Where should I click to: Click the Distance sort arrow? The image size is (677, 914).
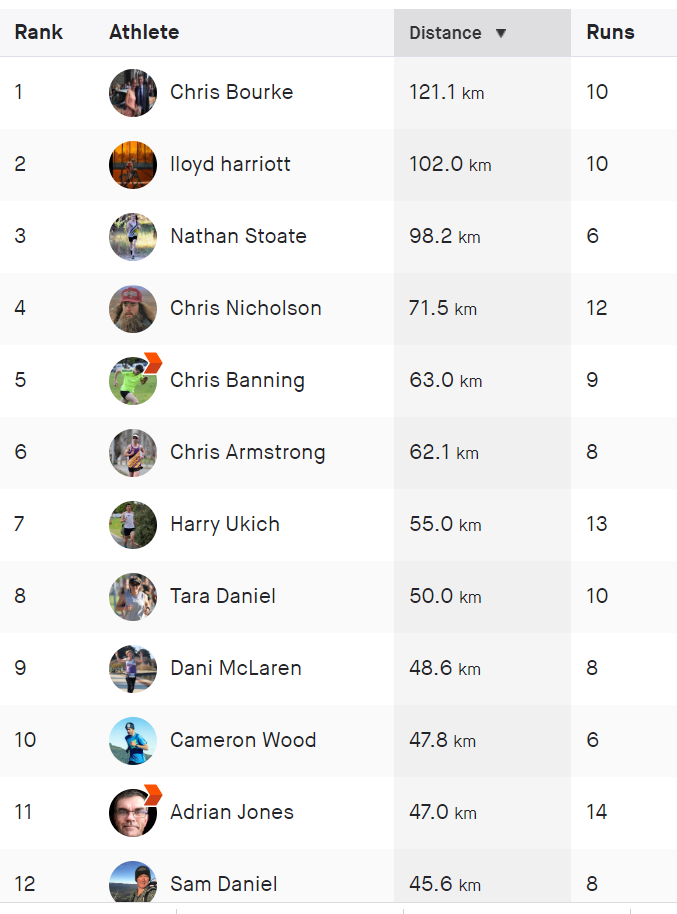click(500, 33)
